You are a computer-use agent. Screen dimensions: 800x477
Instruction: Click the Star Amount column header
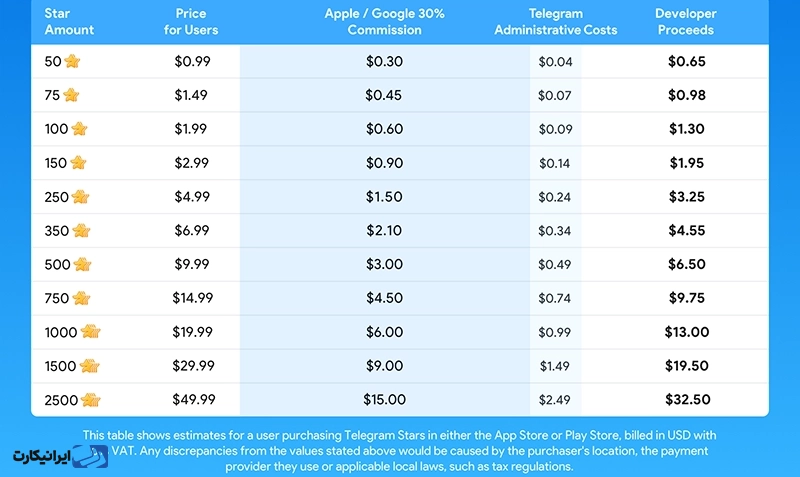pyautogui.click(x=69, y=22)
